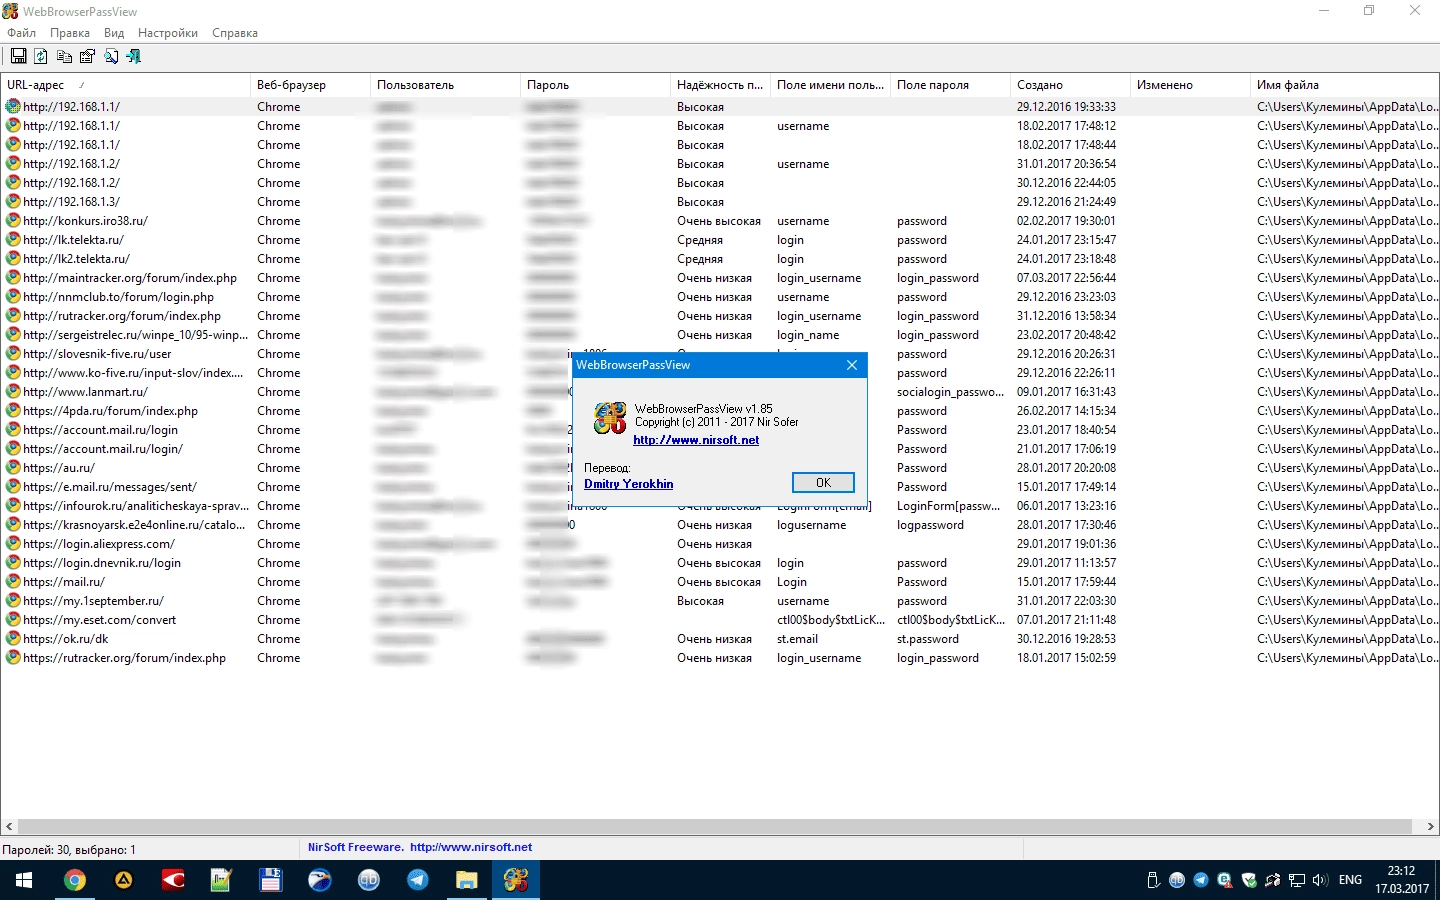Click the USB safely remove tray icon
Viewport: 1440px width, 900px height.
(1153, 880)
